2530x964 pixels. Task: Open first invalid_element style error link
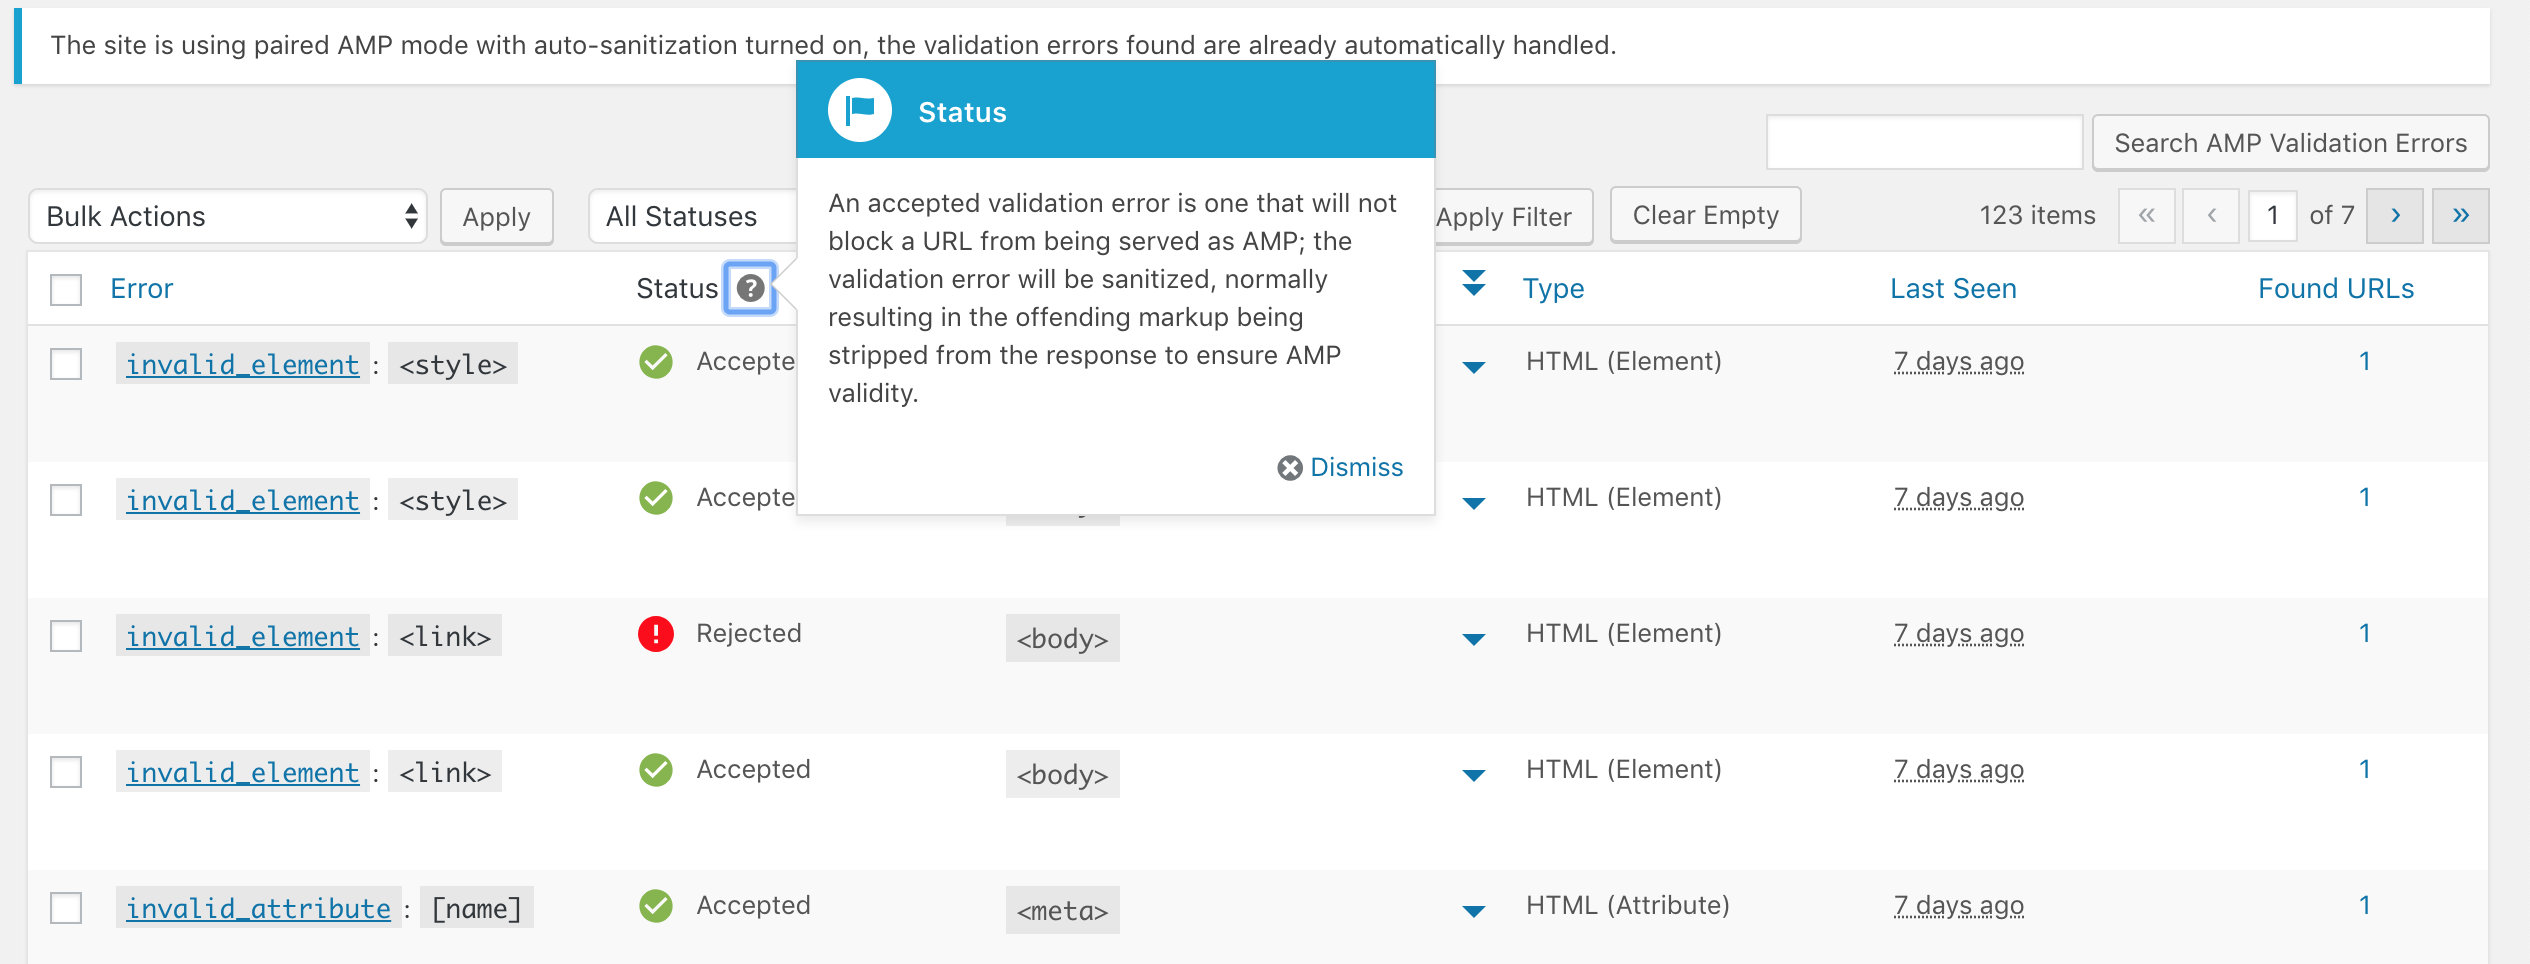[242, 364]
